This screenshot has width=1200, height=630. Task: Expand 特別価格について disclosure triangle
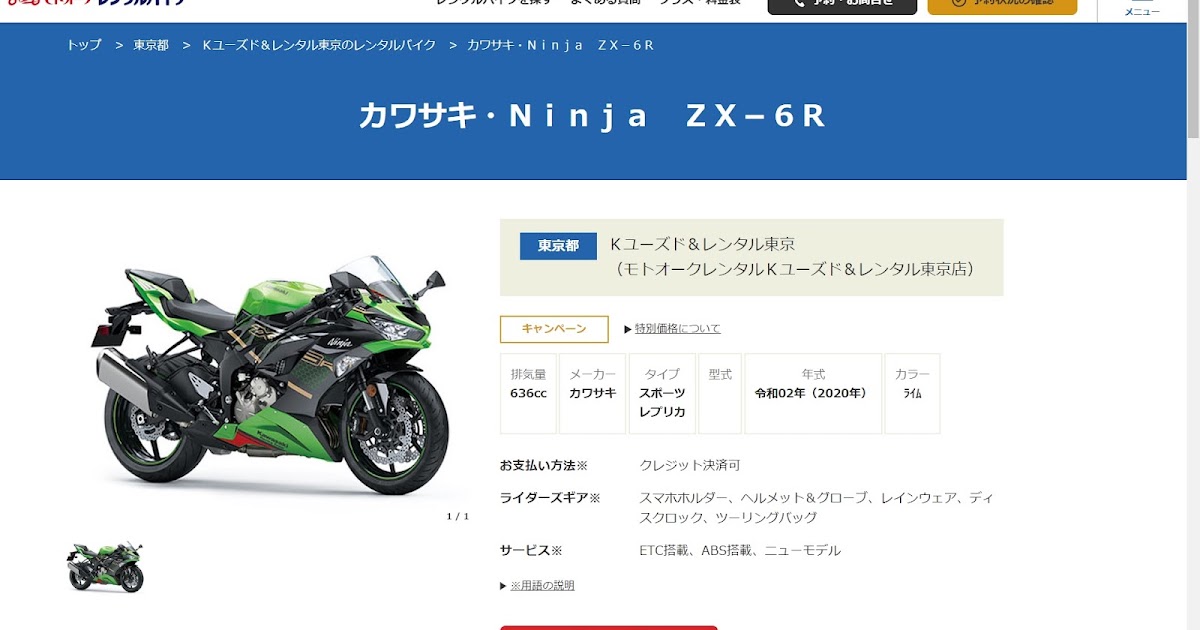(x=627, y=329)
